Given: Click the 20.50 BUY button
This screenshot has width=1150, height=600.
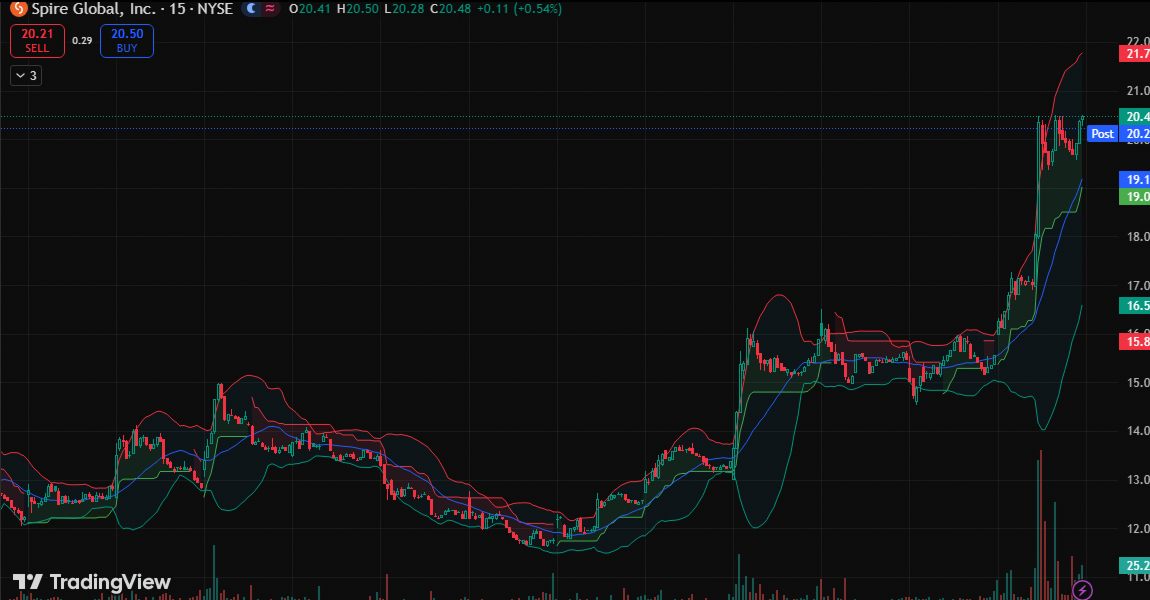Looking at the screenshot, I should [127, 41].
